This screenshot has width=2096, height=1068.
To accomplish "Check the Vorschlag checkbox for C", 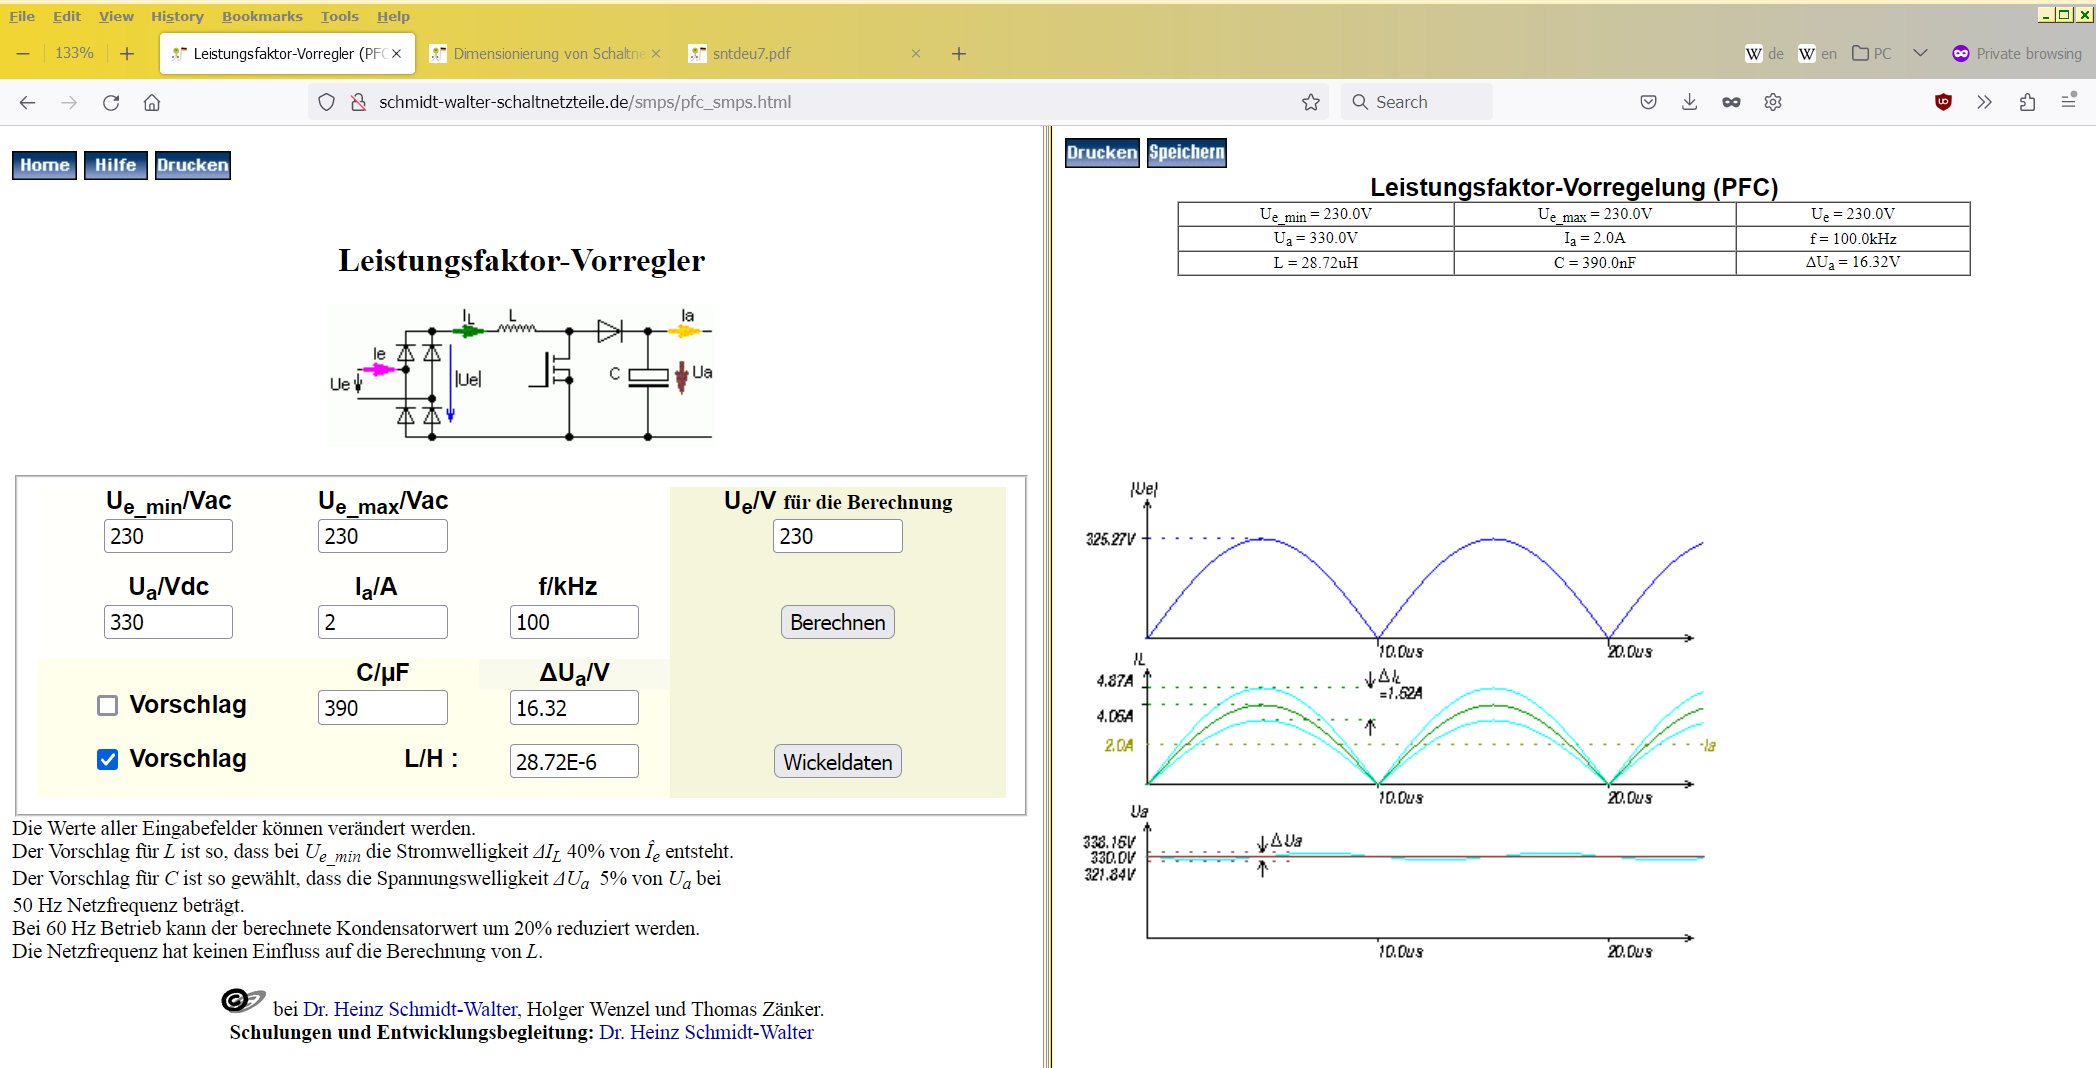I will tap(108, 705).
